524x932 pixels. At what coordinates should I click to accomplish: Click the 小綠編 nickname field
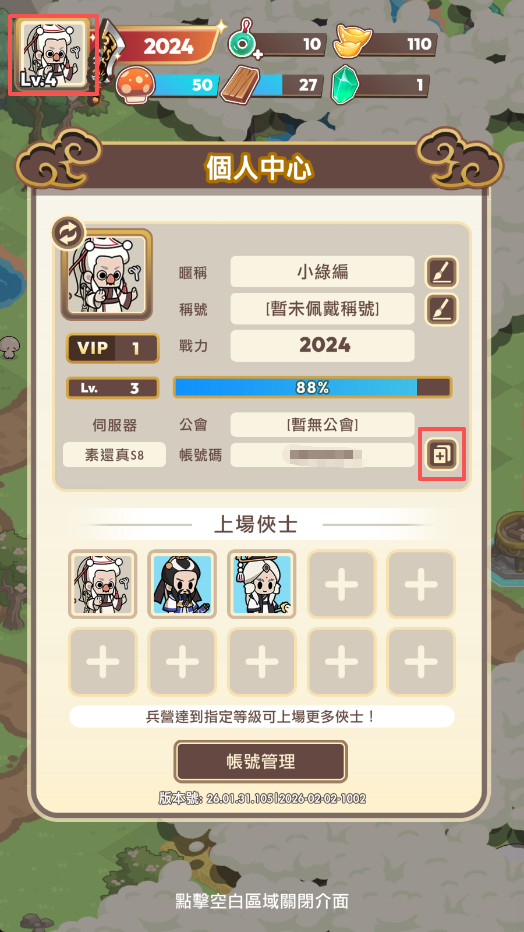pos(323,272)
